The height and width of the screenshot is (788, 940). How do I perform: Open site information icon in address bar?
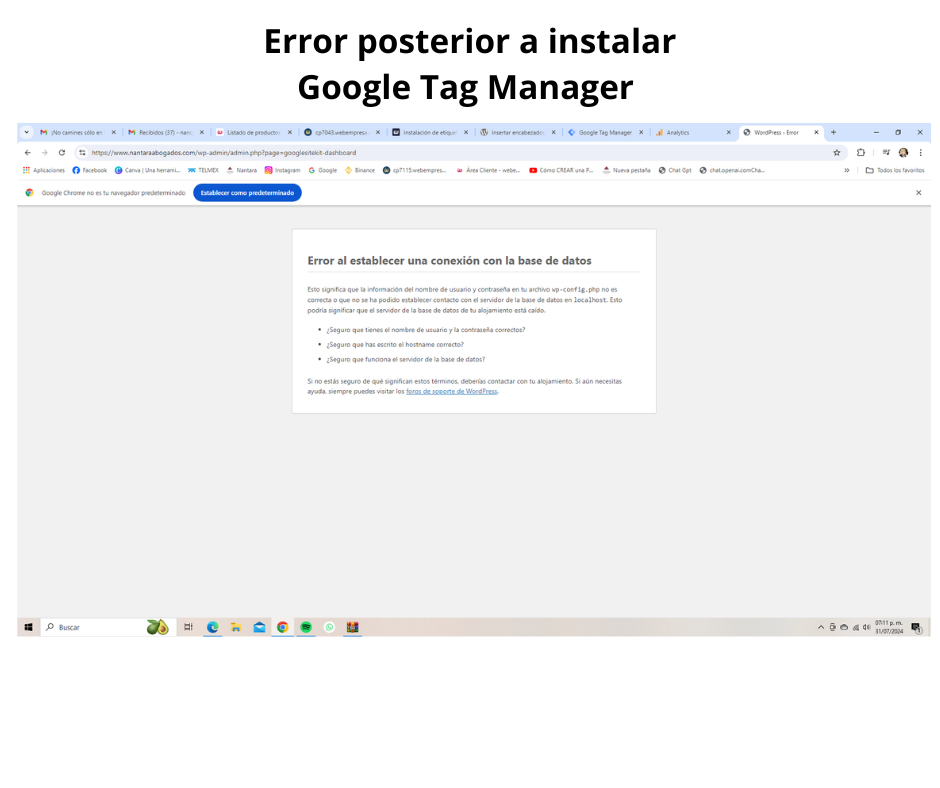(x=83, y=153)
